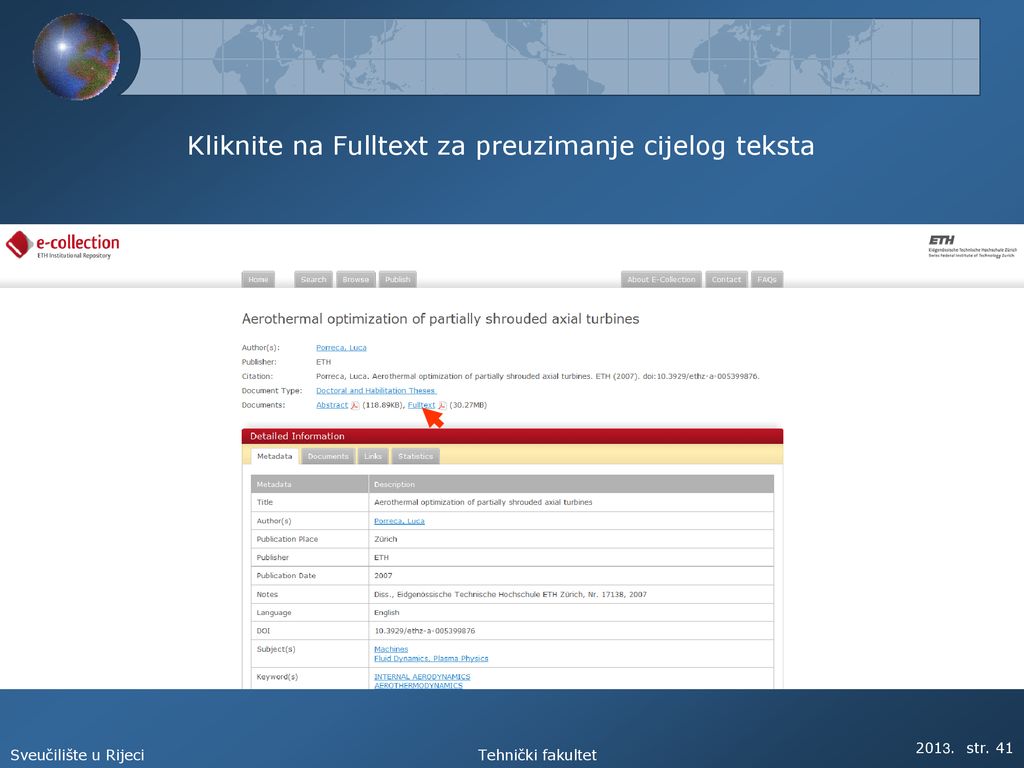Viewport: 1024px width, 768px height.
Task: Click the Publication Date value 2007
Action: click(383, 575)
